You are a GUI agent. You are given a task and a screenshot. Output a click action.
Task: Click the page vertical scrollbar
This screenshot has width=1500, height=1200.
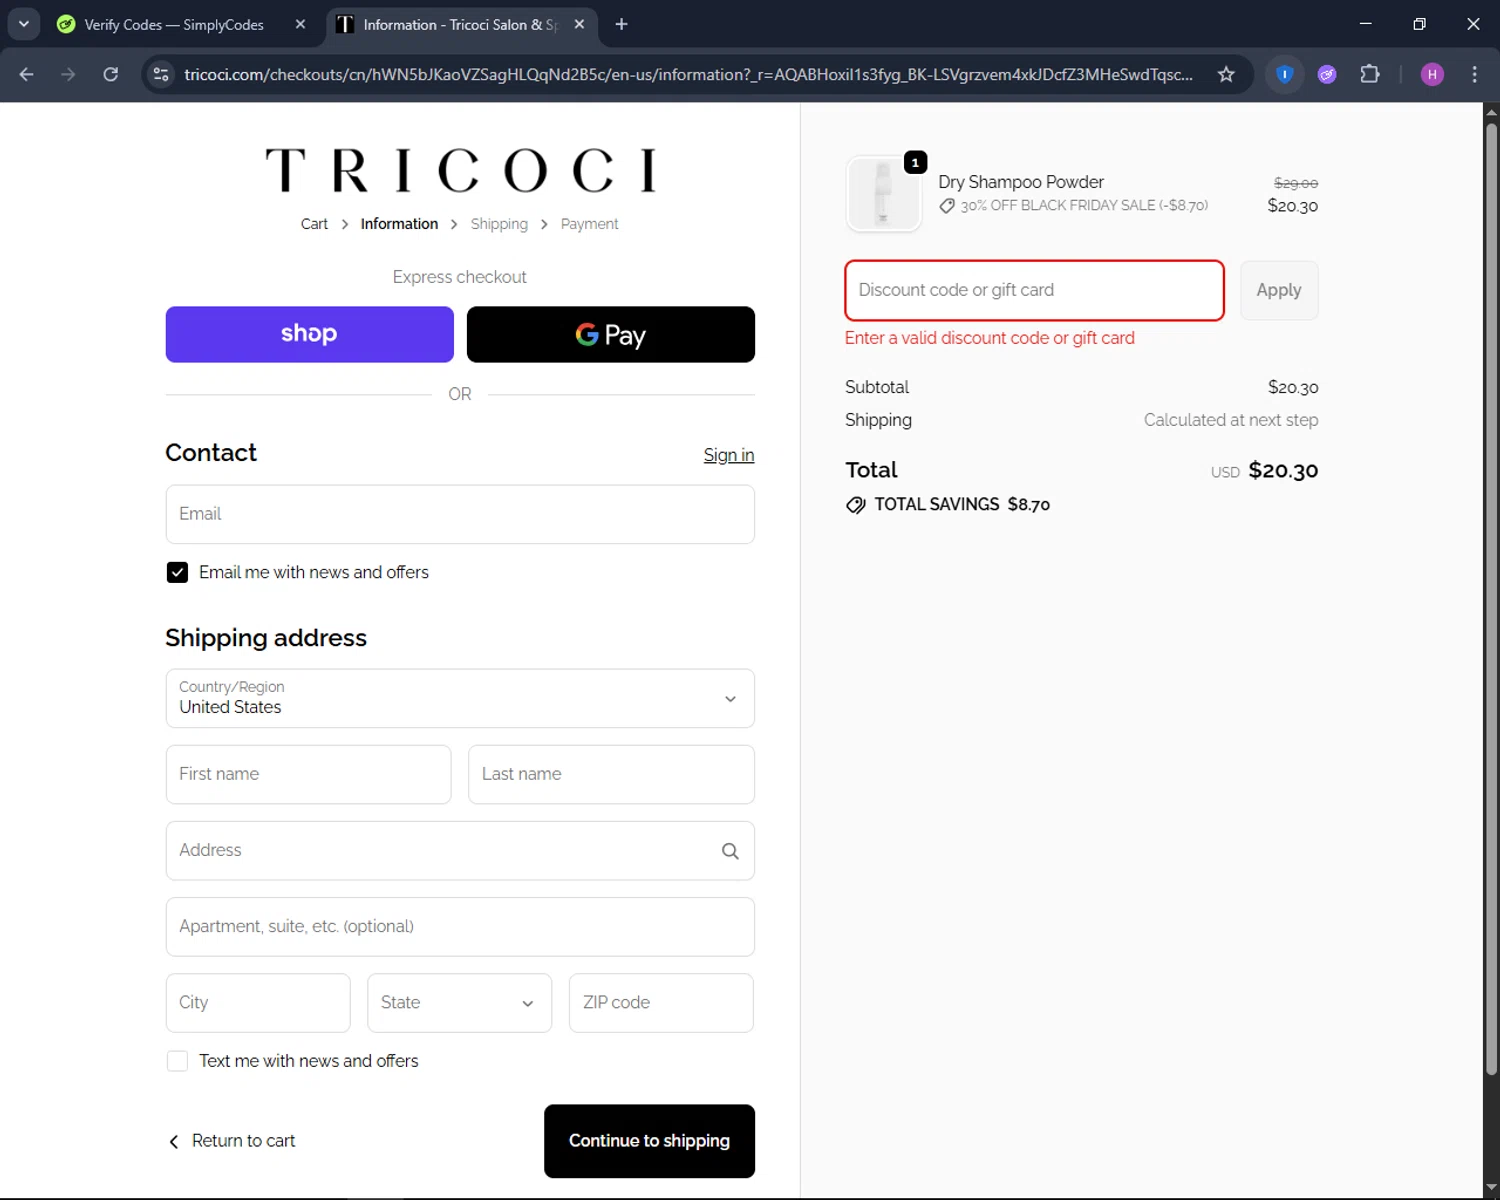1491,597
